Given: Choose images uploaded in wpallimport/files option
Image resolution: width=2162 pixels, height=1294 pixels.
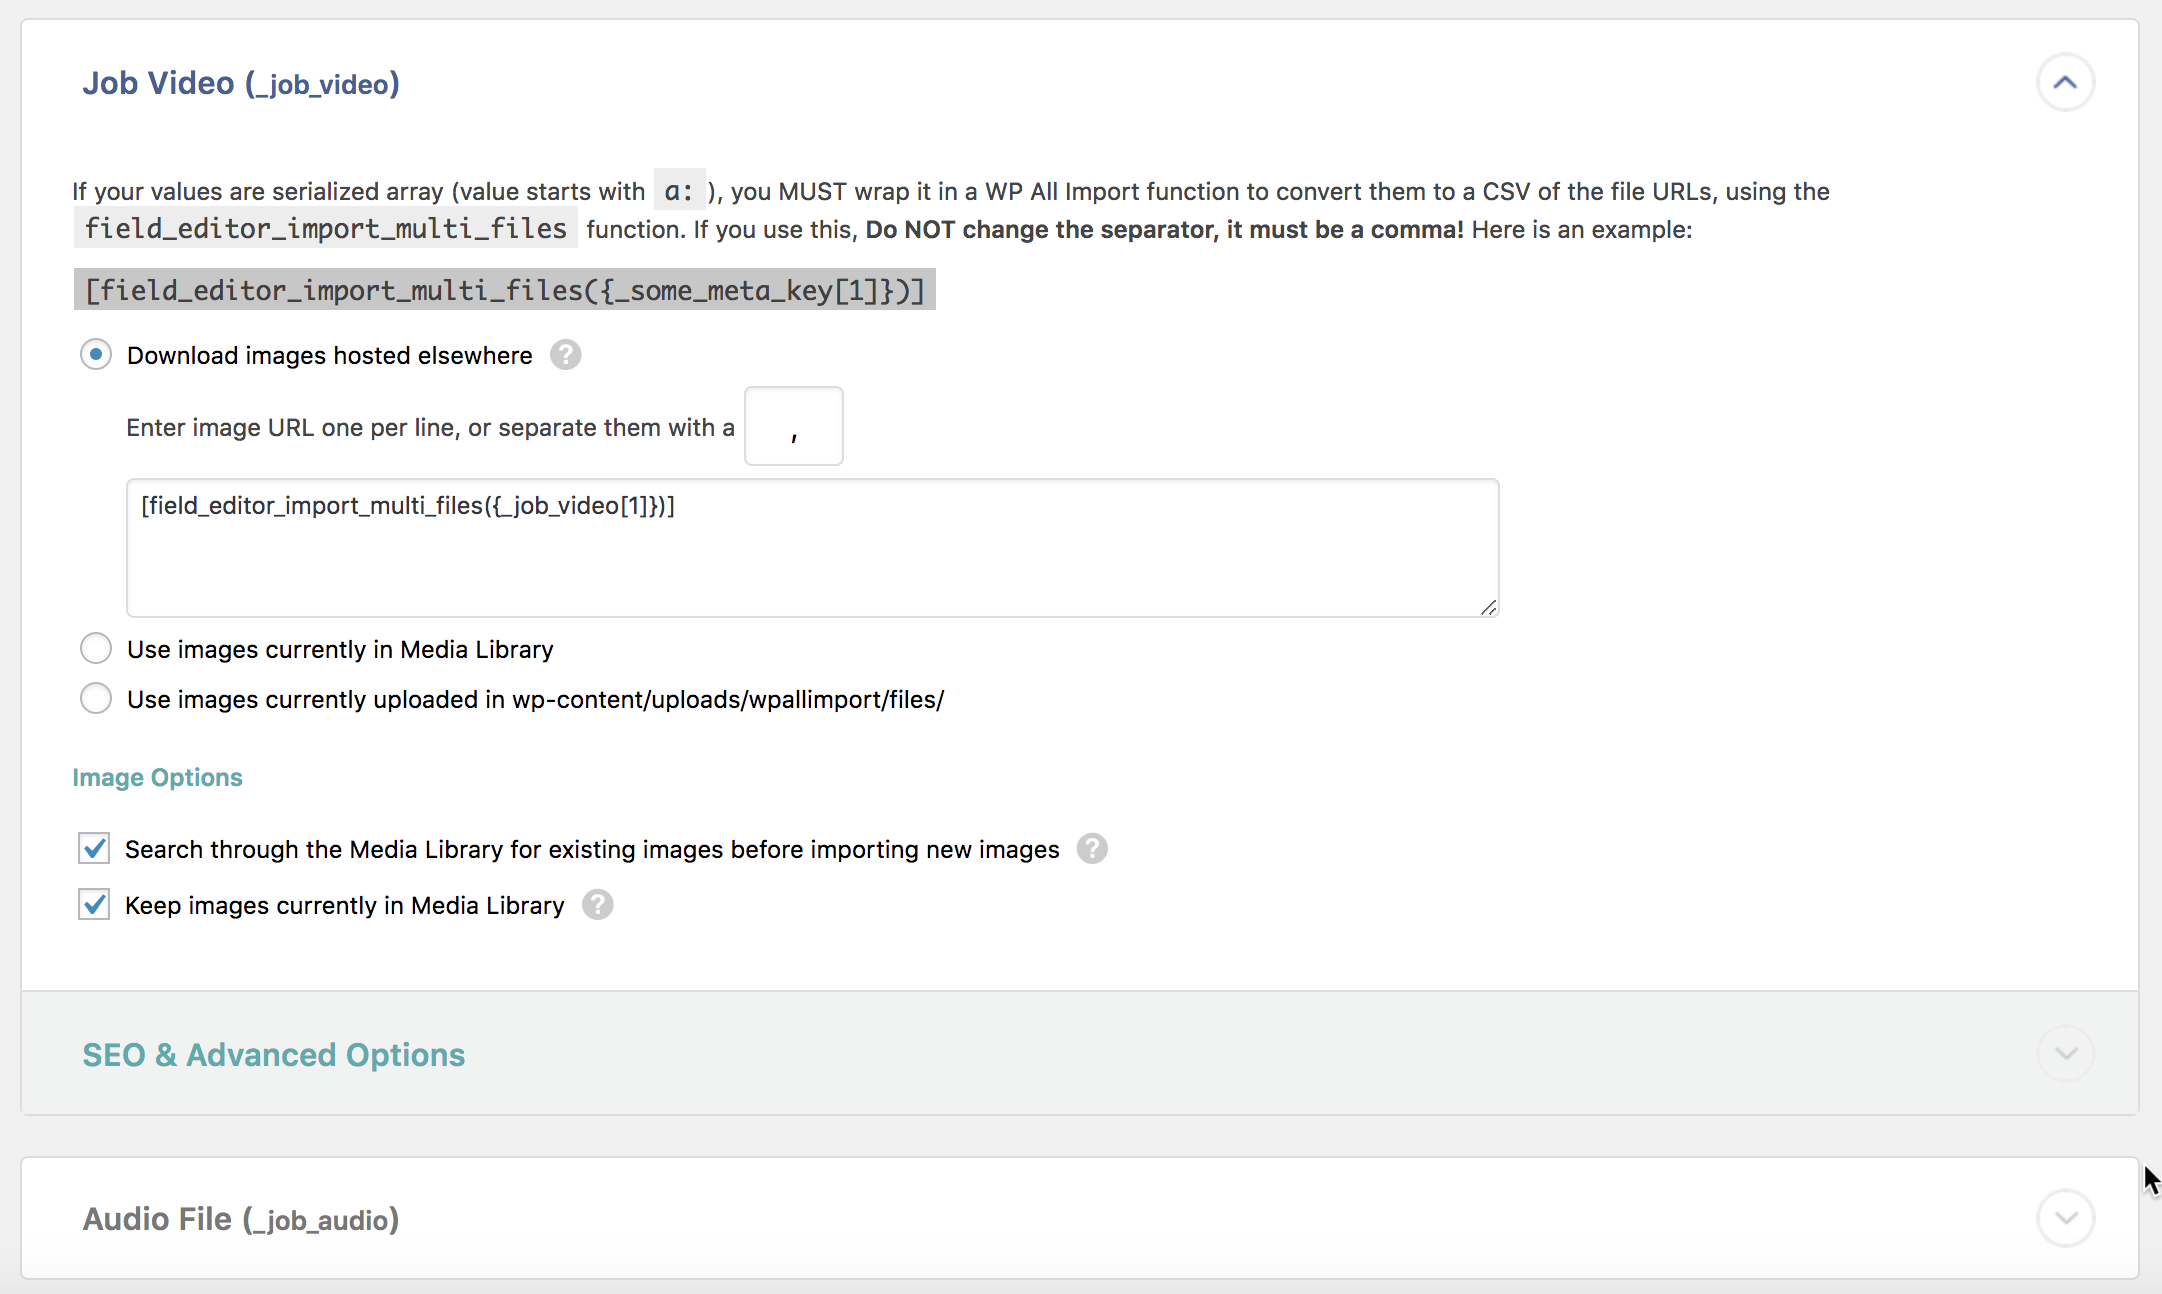Looking at the screenshot, I should (96, 699).
